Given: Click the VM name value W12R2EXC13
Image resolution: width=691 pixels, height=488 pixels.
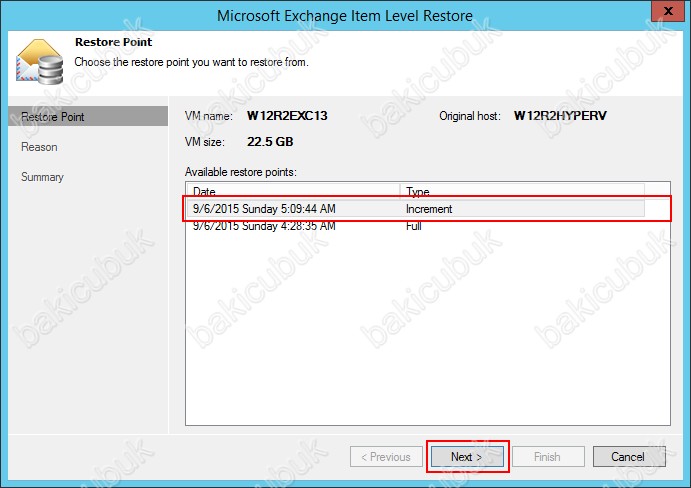Looking at the screenshot, I should 287,116.
